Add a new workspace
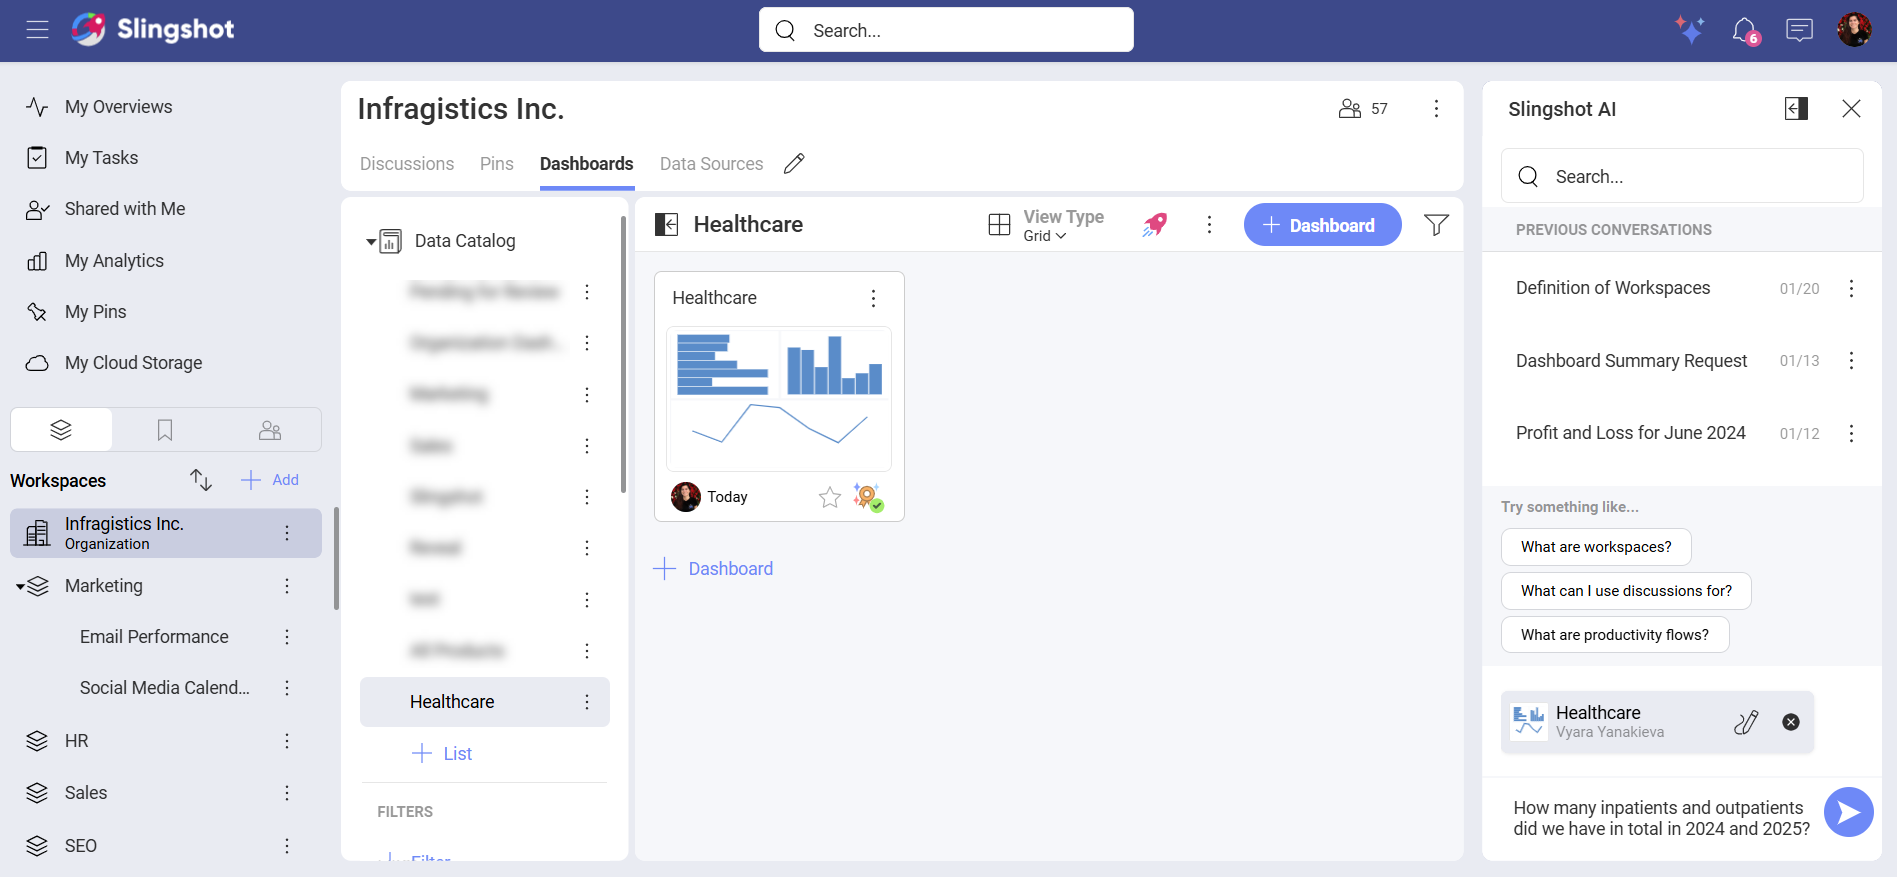1897x877 pixels. click(270, 480)
